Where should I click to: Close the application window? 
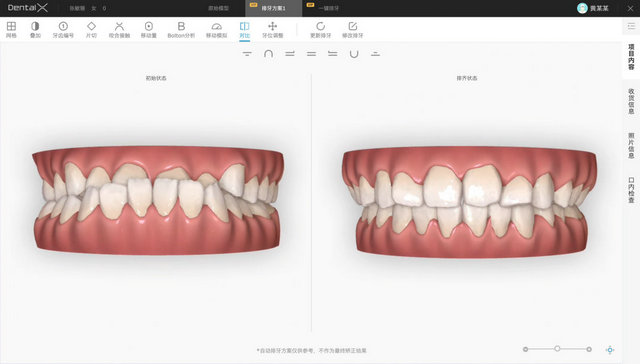click(x=630, y=8)
